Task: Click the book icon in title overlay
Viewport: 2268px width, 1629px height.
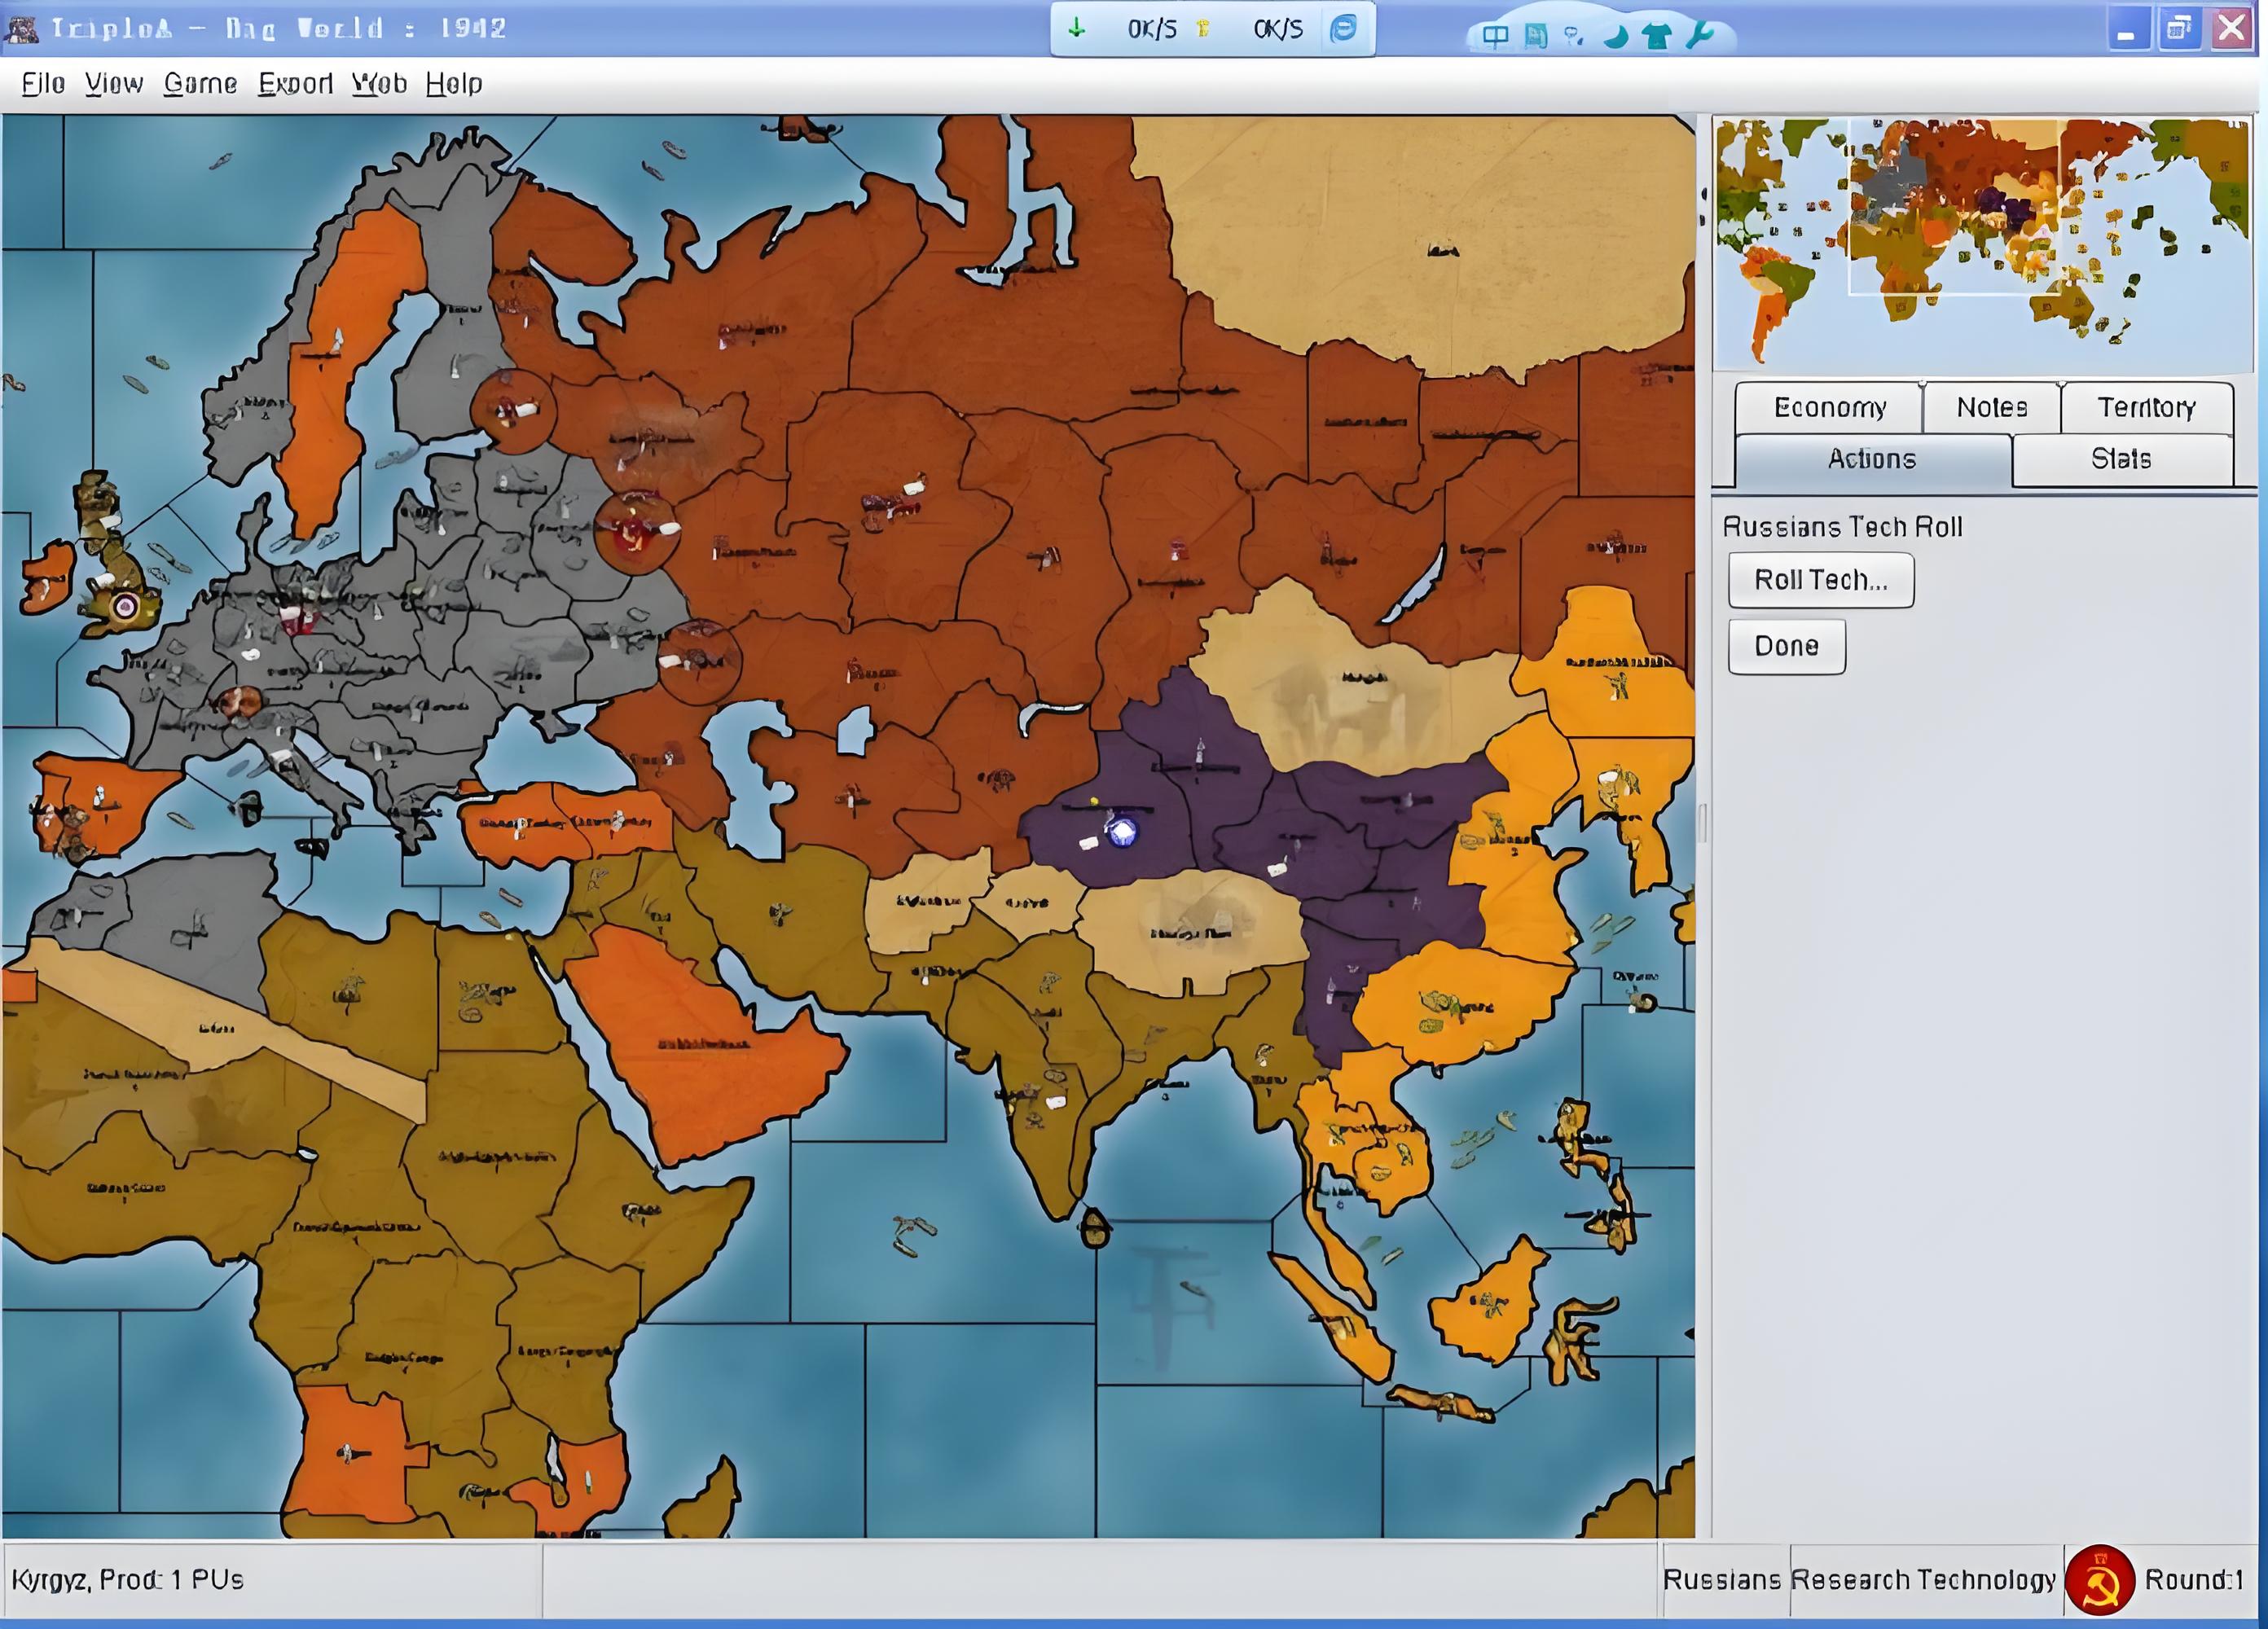Action: point(1495,37)
